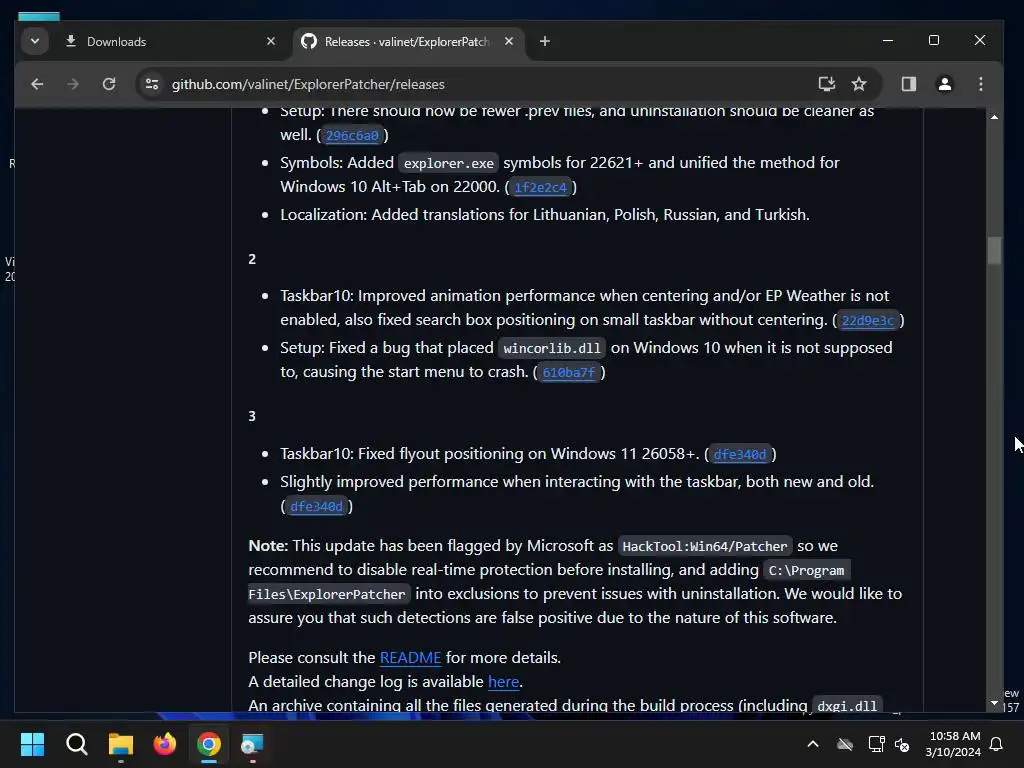1024x768 pixels.
Task: Close the Releases ExplorerPatcher tab
Action: tap(509, 41)
